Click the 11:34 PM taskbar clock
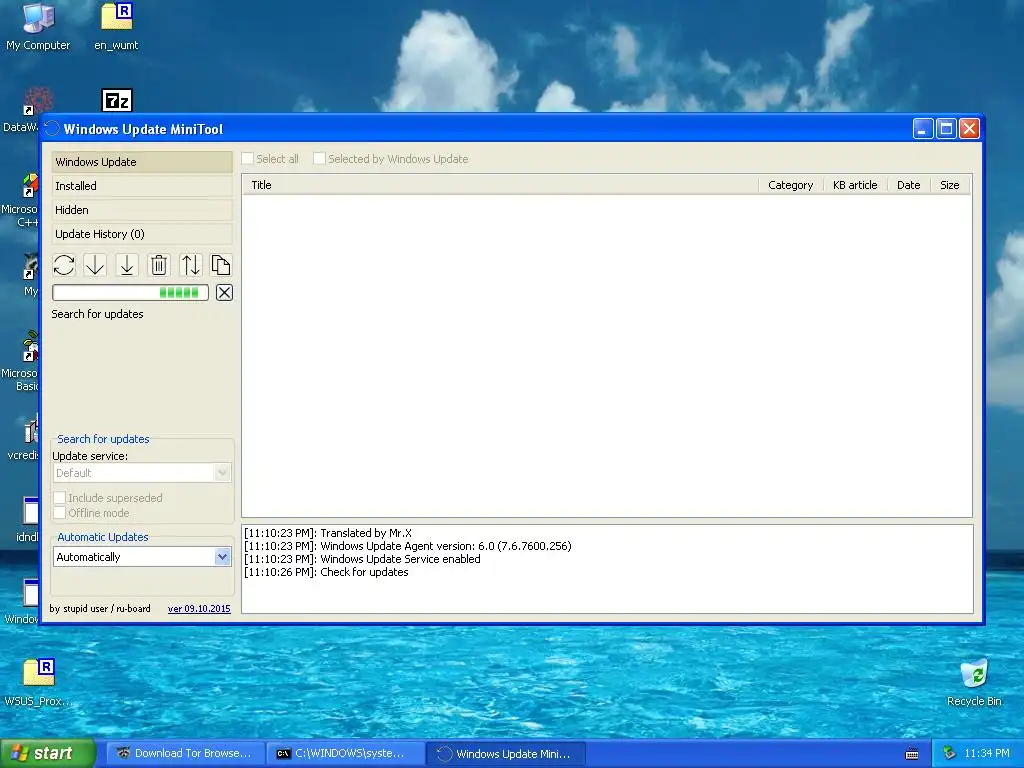1024x768 pixels. pos(987,754)
